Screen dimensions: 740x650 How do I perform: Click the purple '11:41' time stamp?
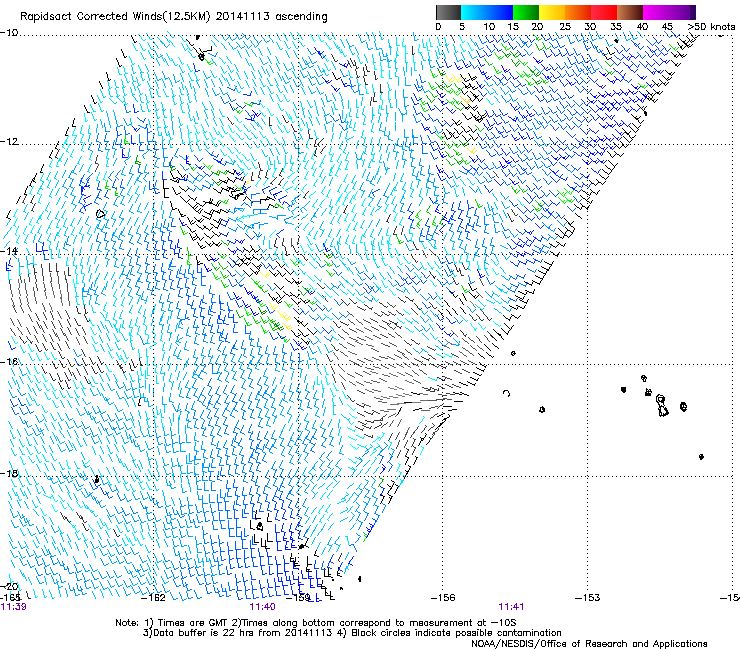(x=511, y=607)
